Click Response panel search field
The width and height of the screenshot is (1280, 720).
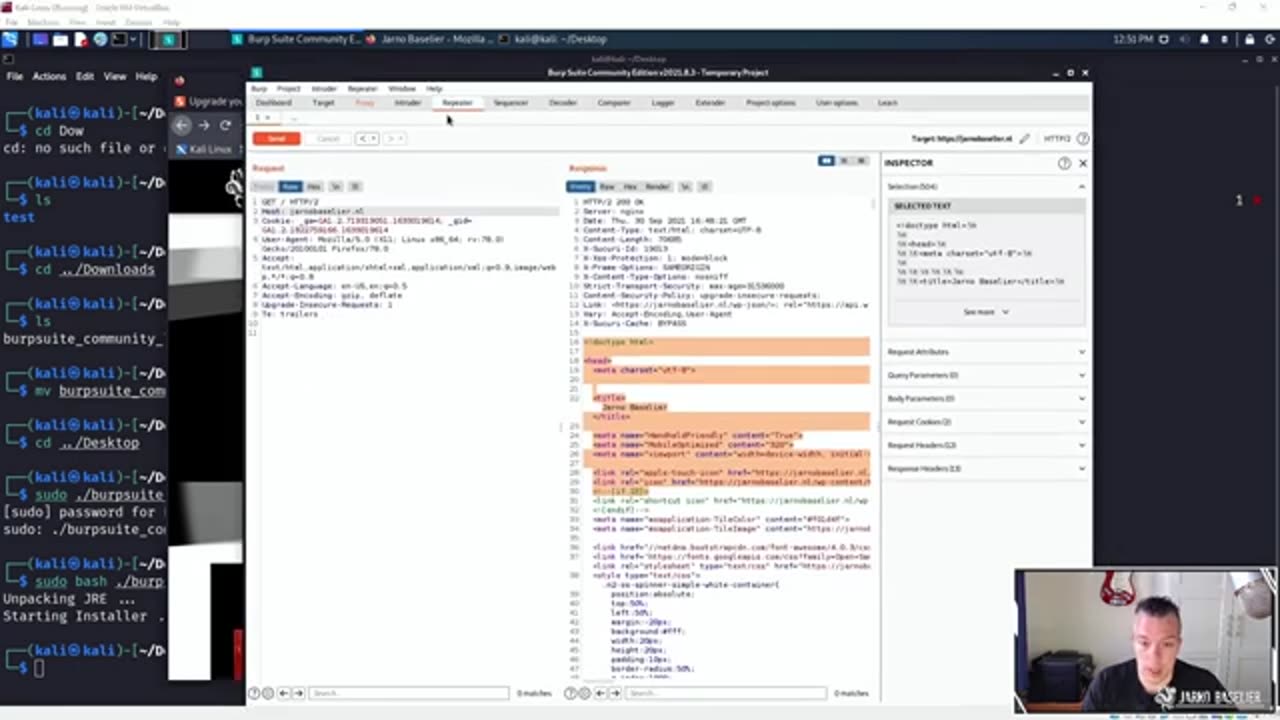click(x=726, y=693)
